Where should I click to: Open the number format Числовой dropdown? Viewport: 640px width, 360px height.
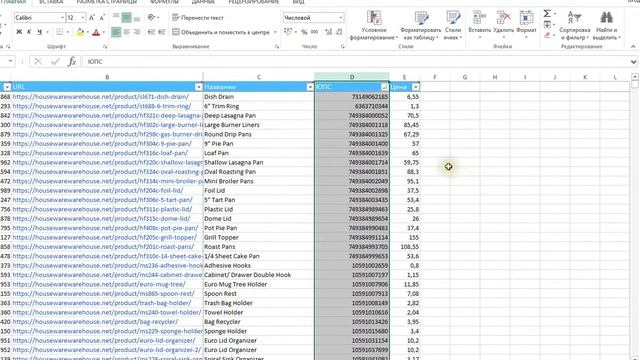coord(340,18)
